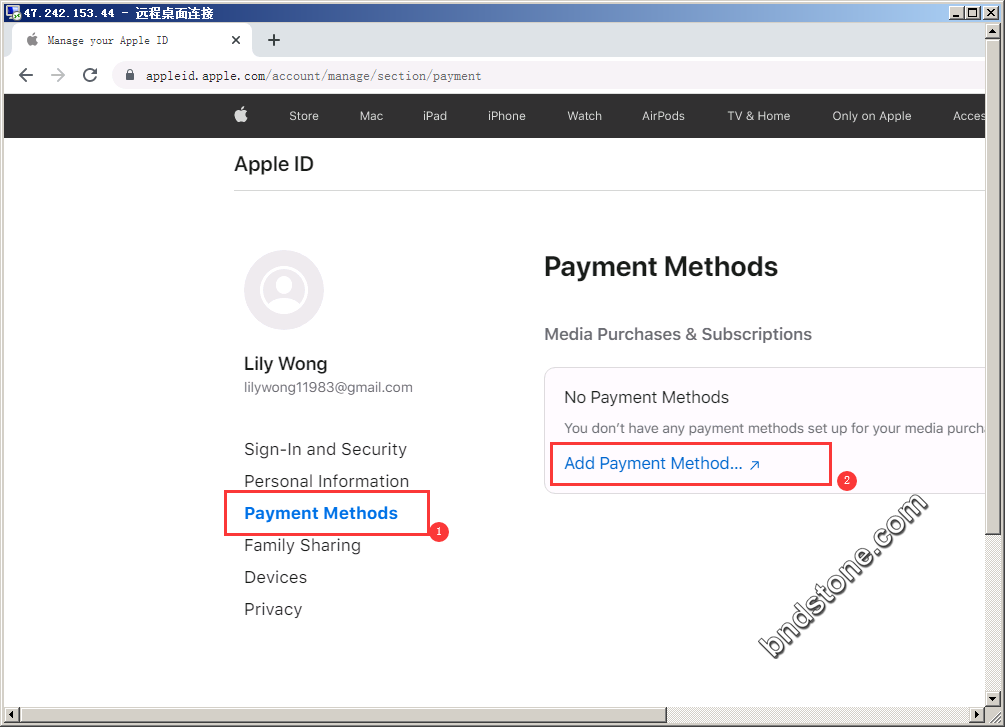The width and height of the screenshot is (1005, 727).
Task: Click the Apple ID page heading
Action: coord(274,164)
